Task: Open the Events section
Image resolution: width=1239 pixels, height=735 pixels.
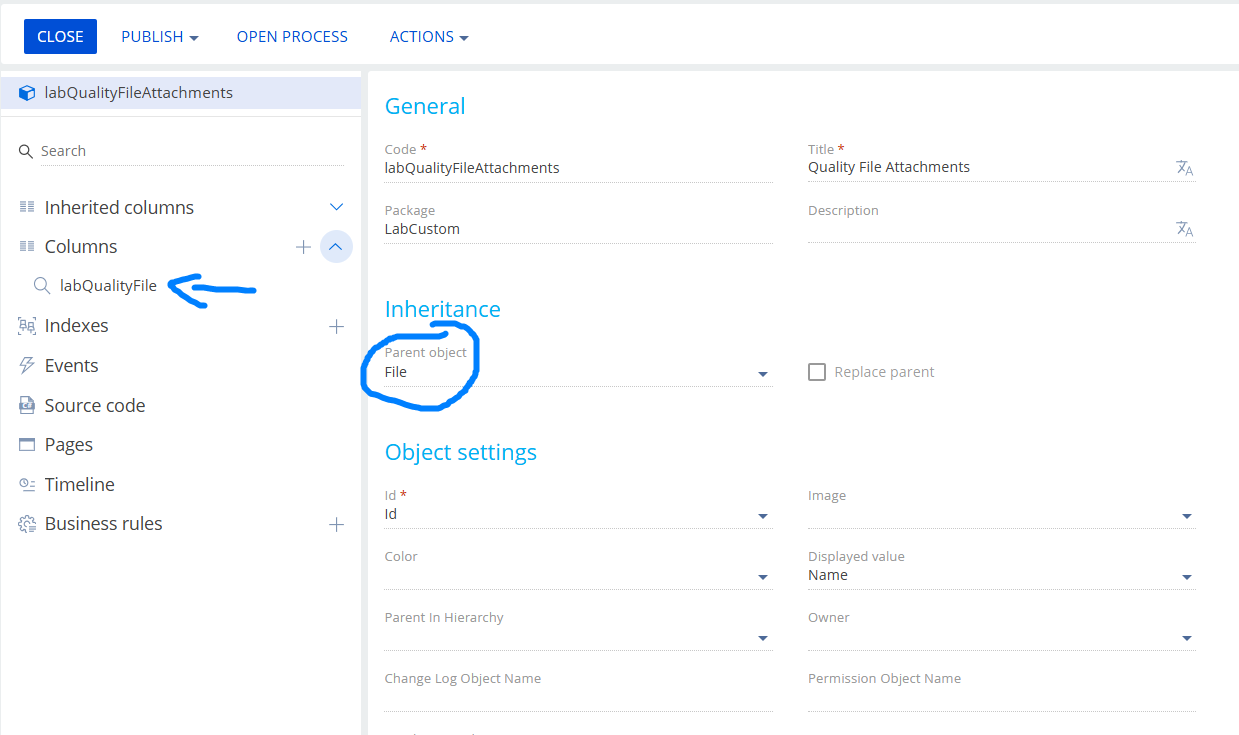Action: pyautogui.click(x=72, y=366)
